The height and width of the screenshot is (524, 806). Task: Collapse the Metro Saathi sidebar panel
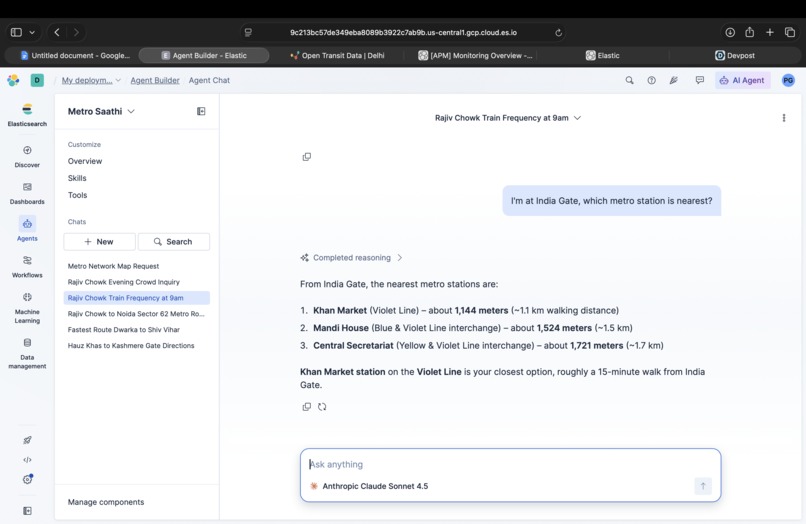[x=201, y=111]
